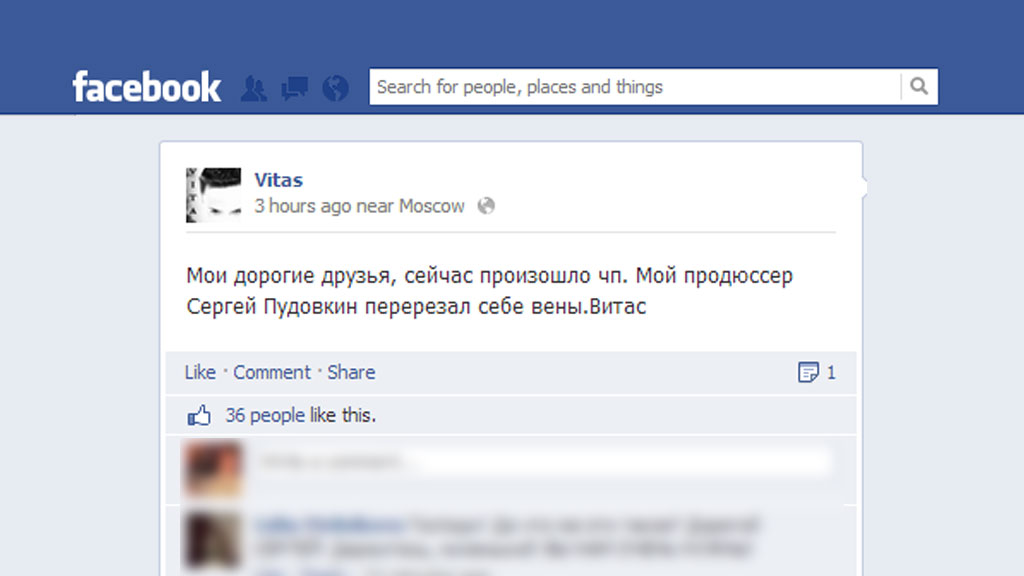1024x576 pixels.
Task: Click the blurred write a comment field
Action: [x=543, y=463]
